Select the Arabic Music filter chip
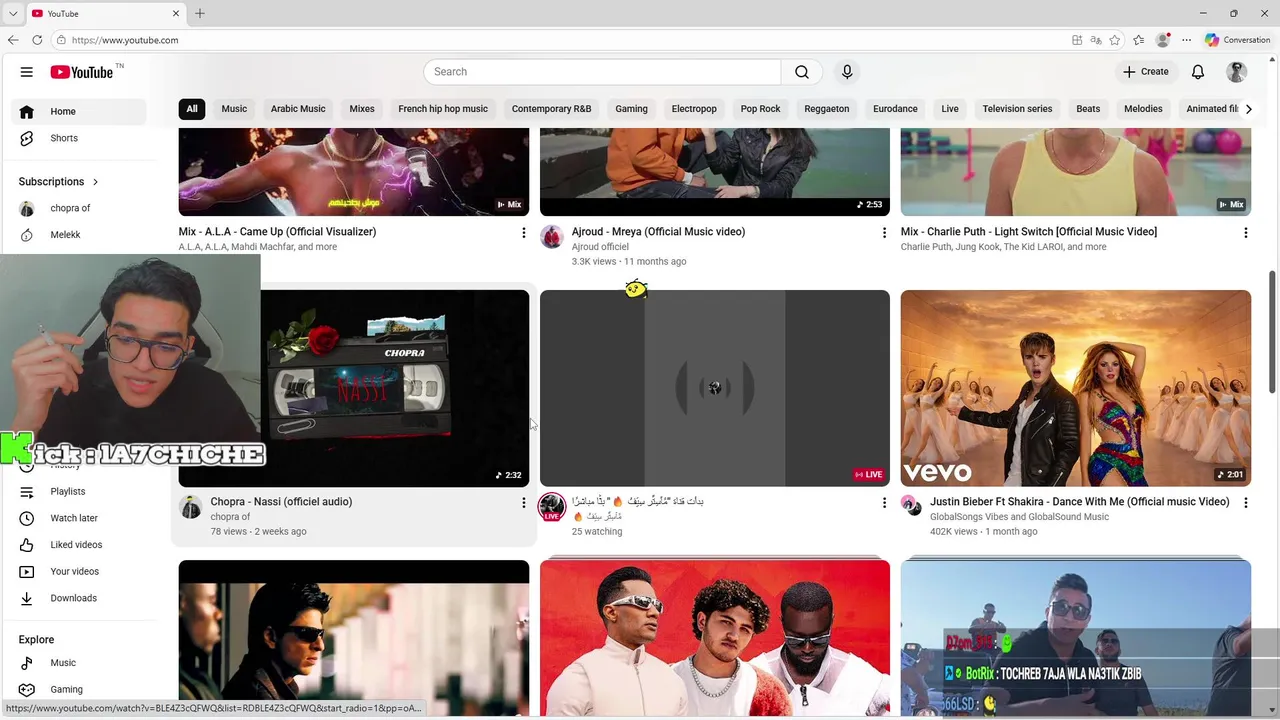The image size is (1280, 720). pyautogui.click(x=298, y=109)
